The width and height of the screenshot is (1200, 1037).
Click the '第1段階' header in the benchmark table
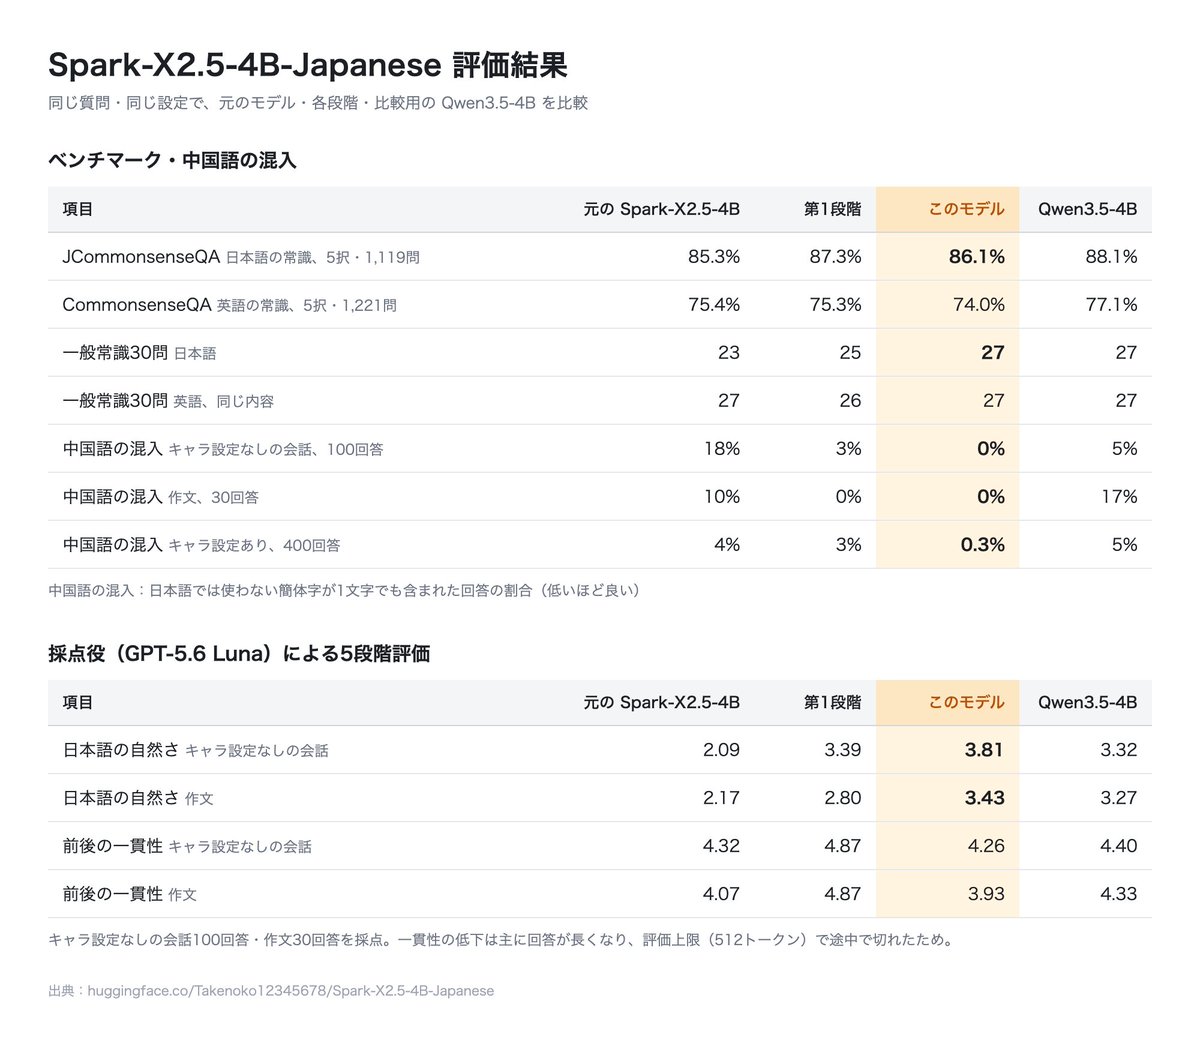pos(833,209)
